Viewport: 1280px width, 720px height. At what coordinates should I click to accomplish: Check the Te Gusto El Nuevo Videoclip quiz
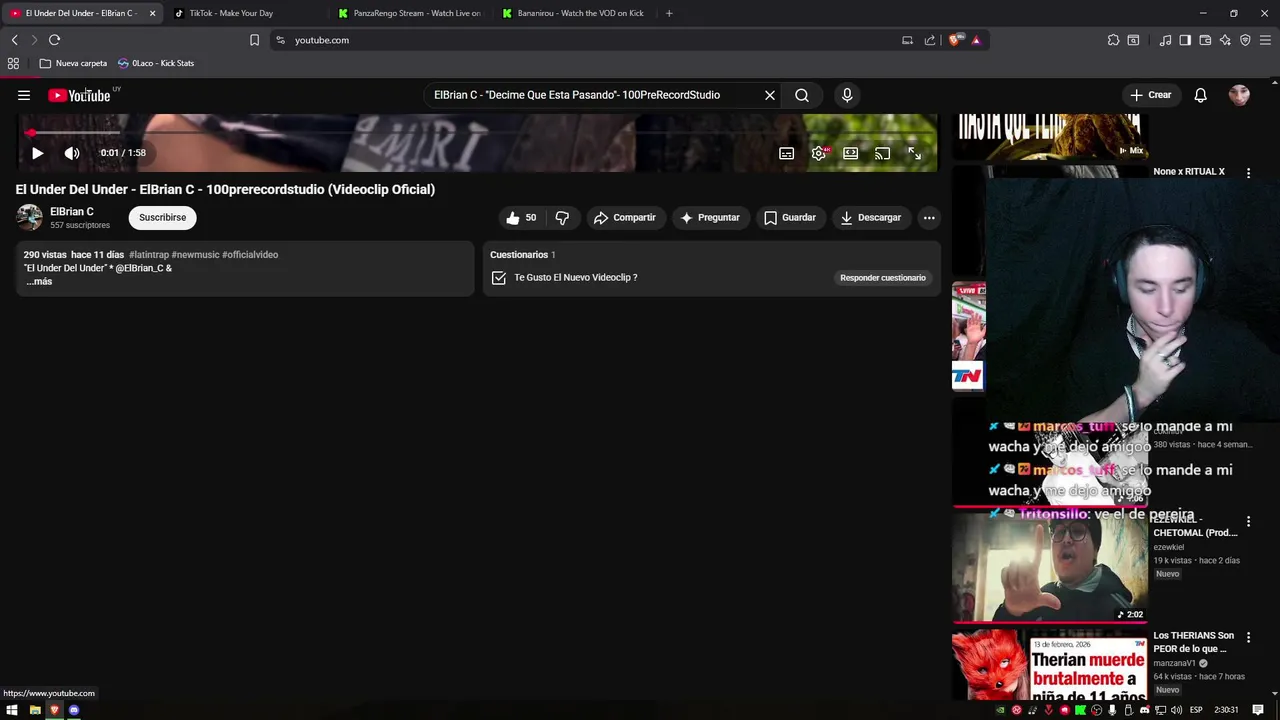499,277
